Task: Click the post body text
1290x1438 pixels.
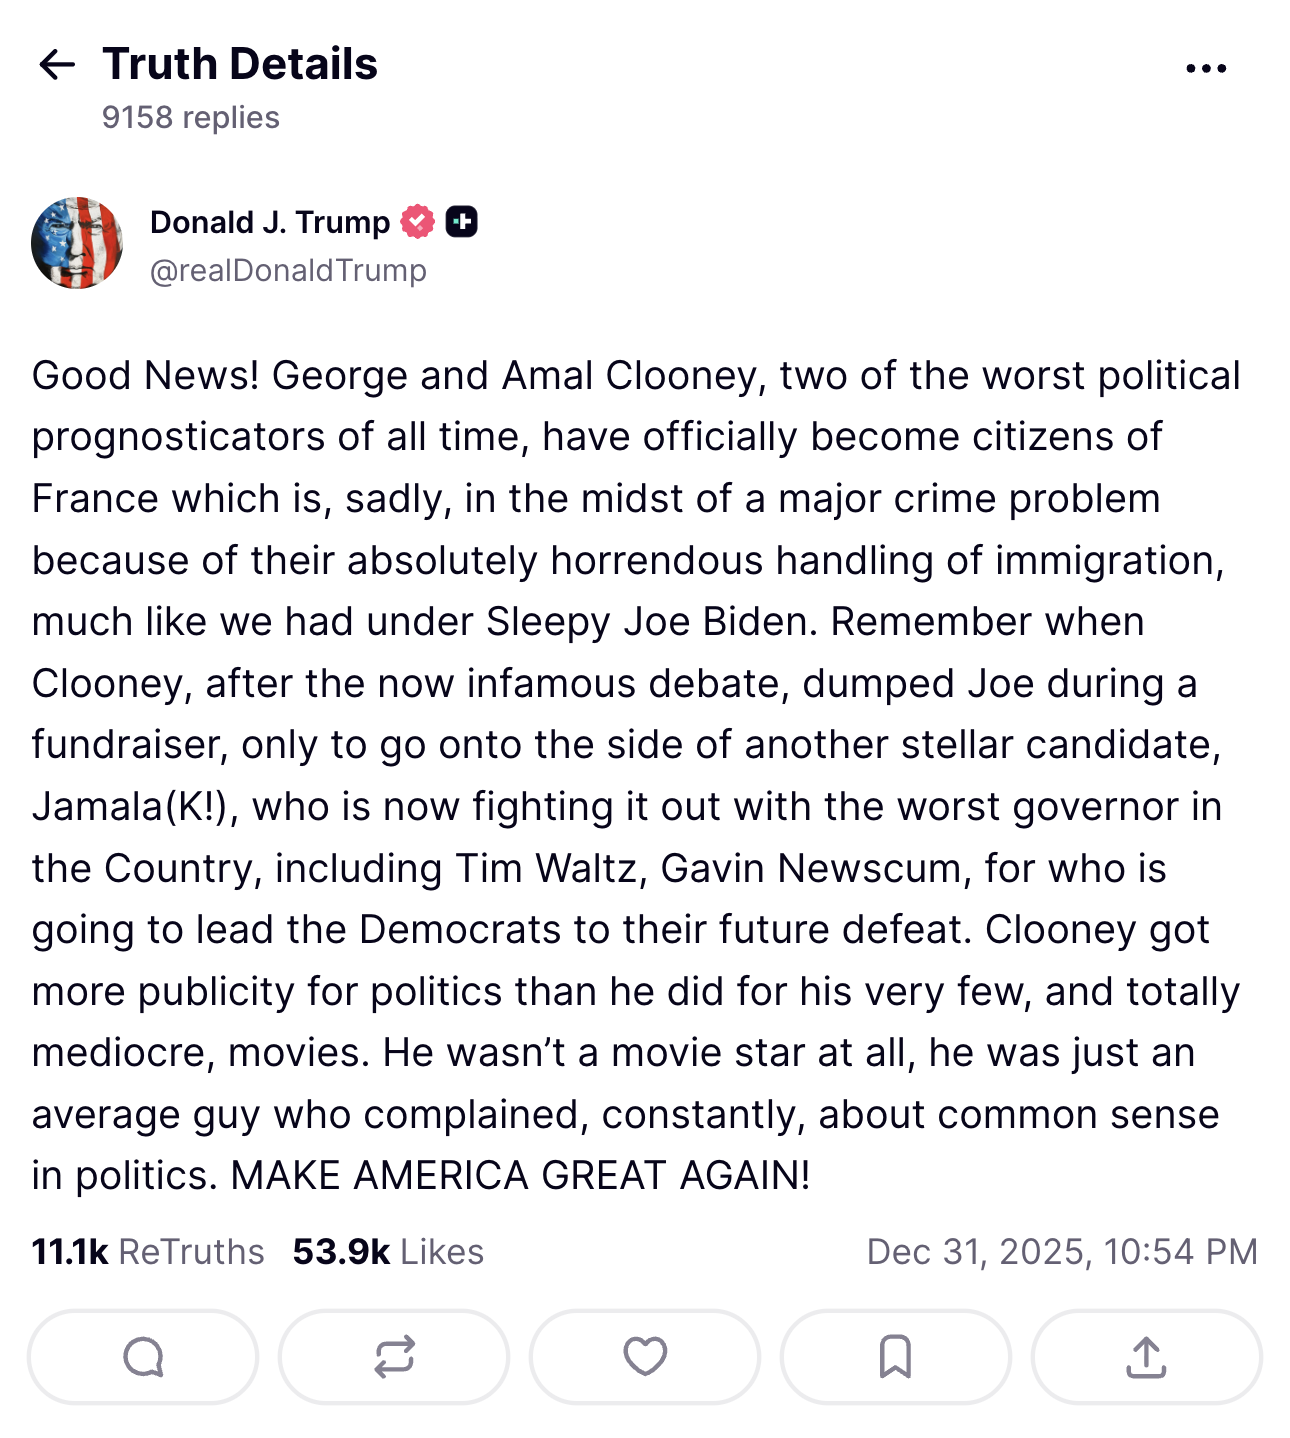Action: coord(630,745)
